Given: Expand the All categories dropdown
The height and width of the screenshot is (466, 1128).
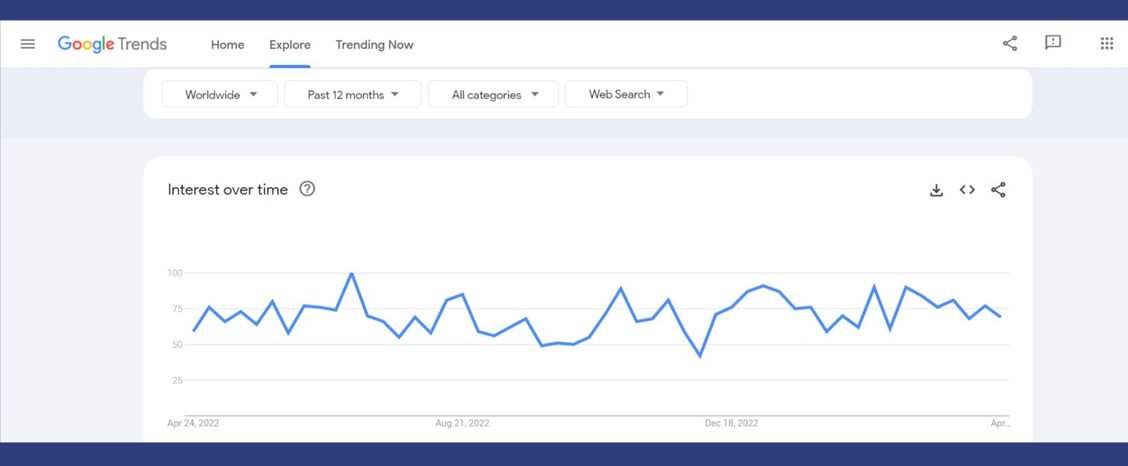Looking at the screenshot, I should tap(494, 95).
